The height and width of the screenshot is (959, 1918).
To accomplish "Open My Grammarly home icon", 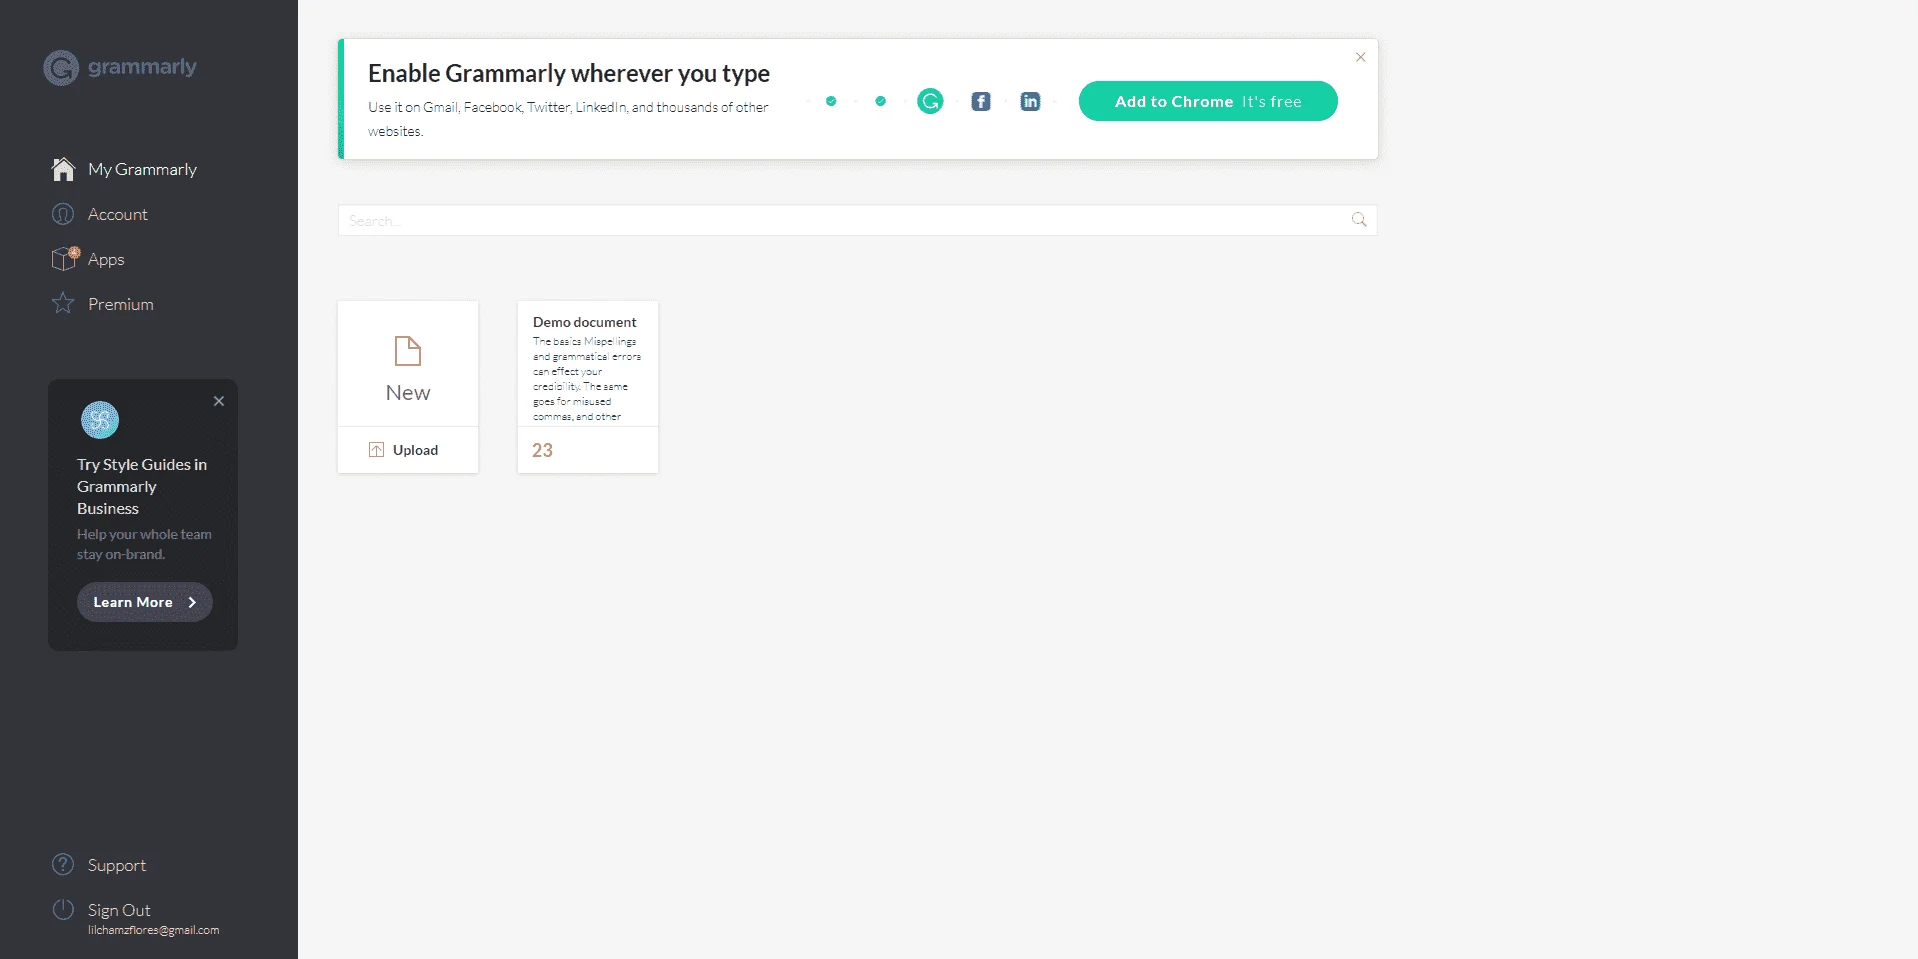I will [x=63, y=169].
